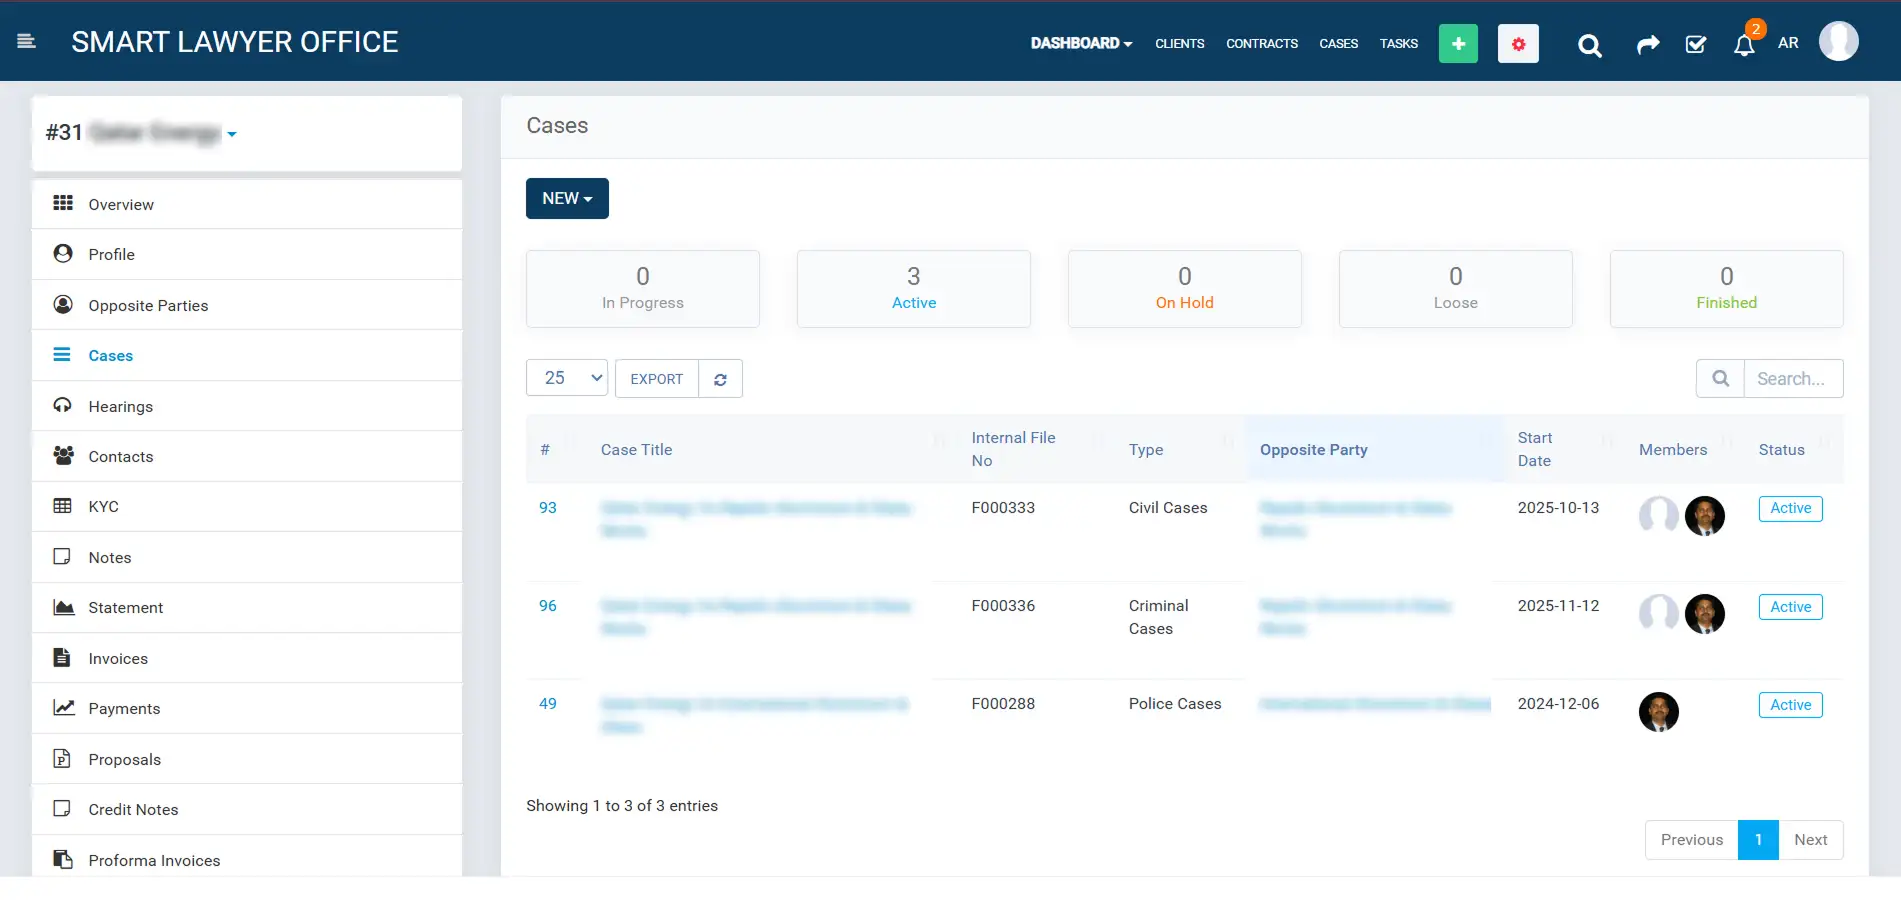Image resolution: width=1901 pixels, height=910 pixels.
Task: Open the NEW dropdown button
Action: click(x=566, y=198)
